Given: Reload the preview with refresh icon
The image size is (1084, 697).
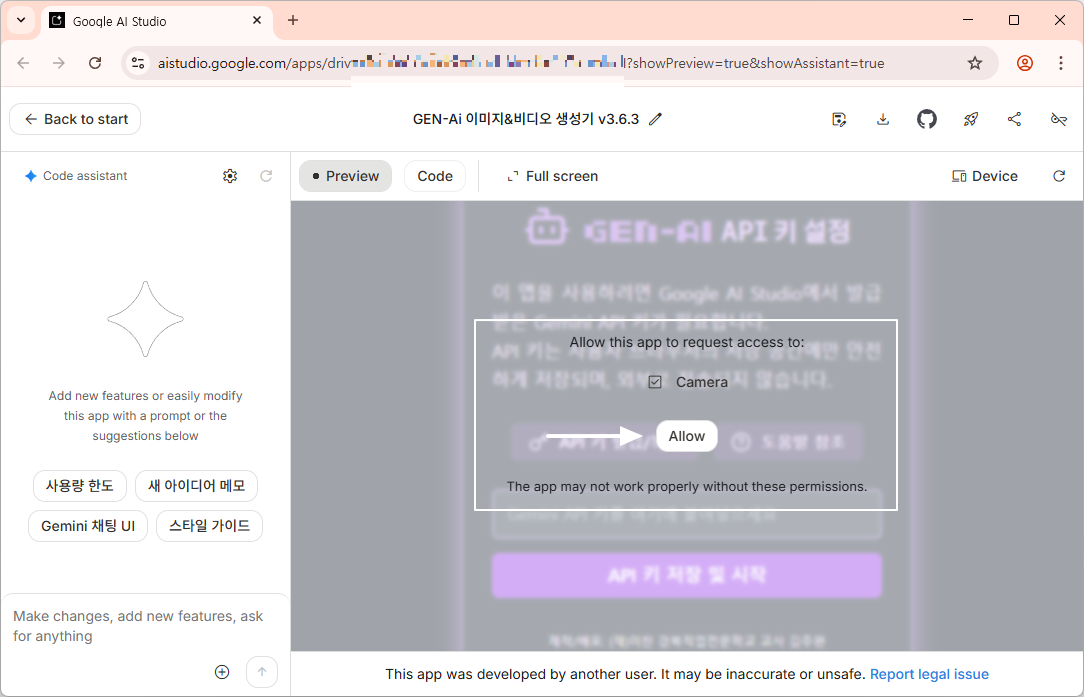Looking at the screenshot, I should coord(1058,176).
